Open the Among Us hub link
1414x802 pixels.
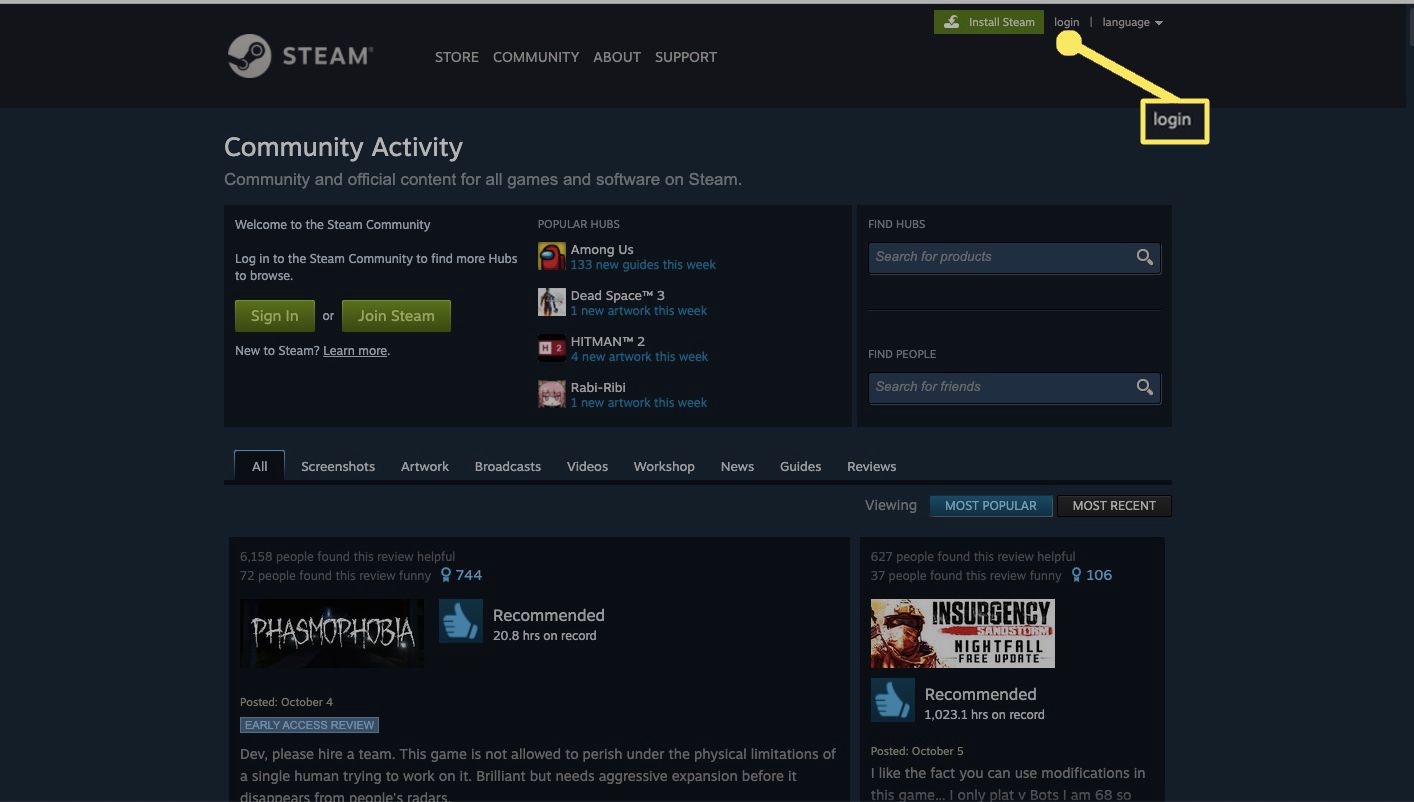coord(602,249)
